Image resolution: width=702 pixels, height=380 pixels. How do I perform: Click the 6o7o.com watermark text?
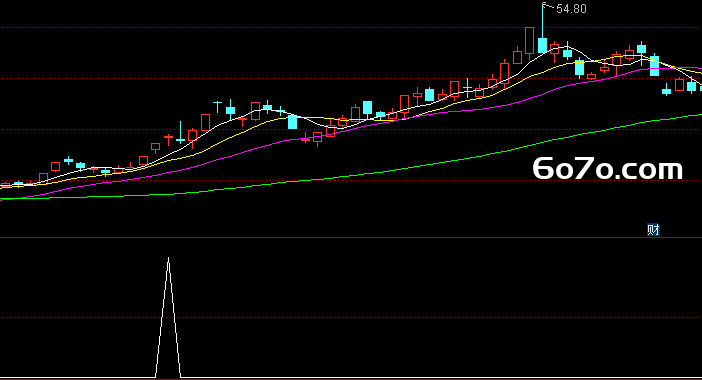(x=608, y=169)
